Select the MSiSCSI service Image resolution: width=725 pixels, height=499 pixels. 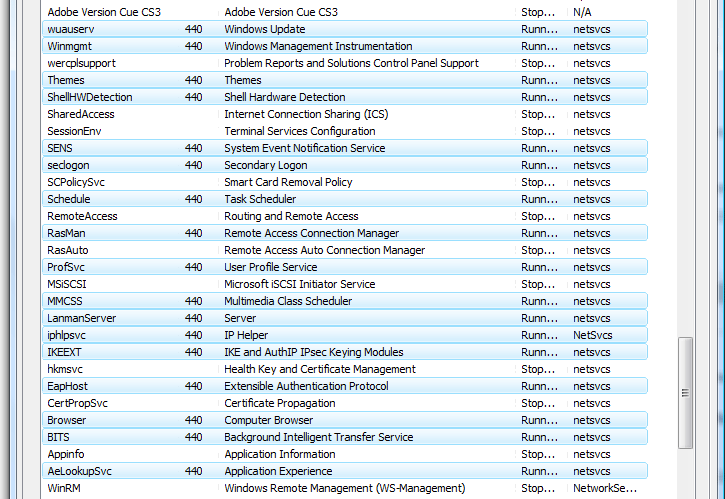344,284
